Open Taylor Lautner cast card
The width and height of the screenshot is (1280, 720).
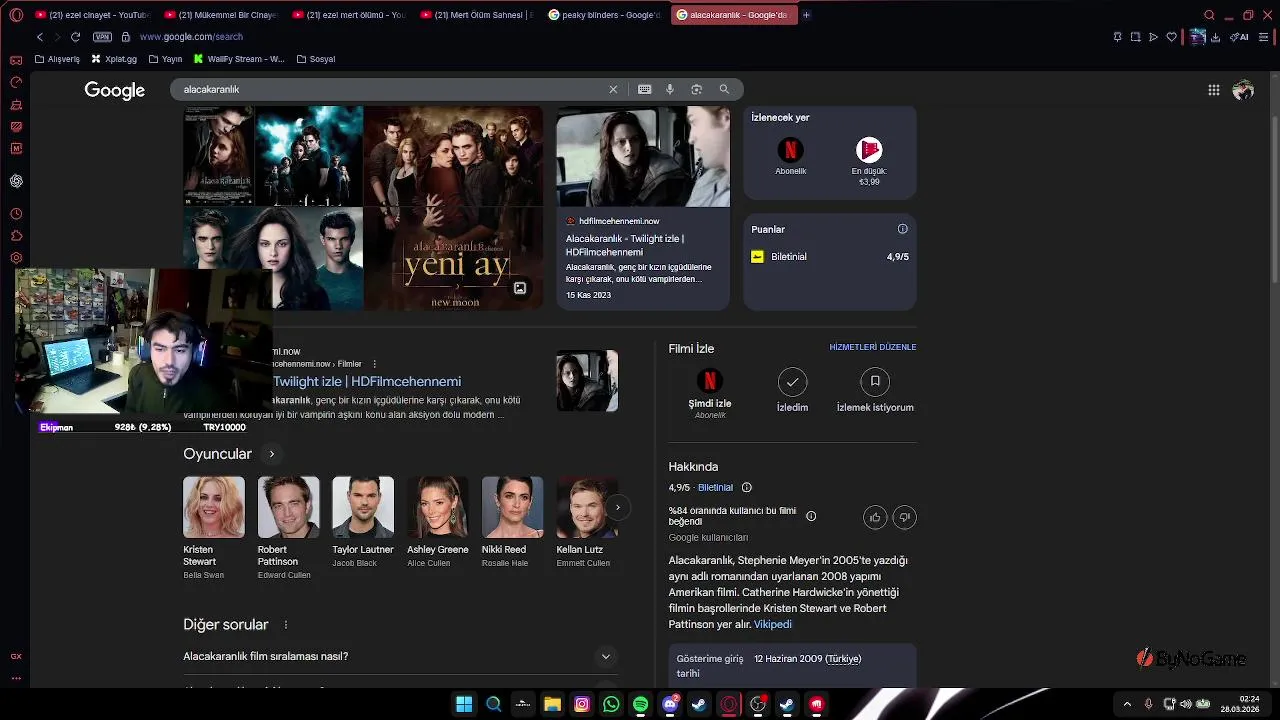click(363, 523)
